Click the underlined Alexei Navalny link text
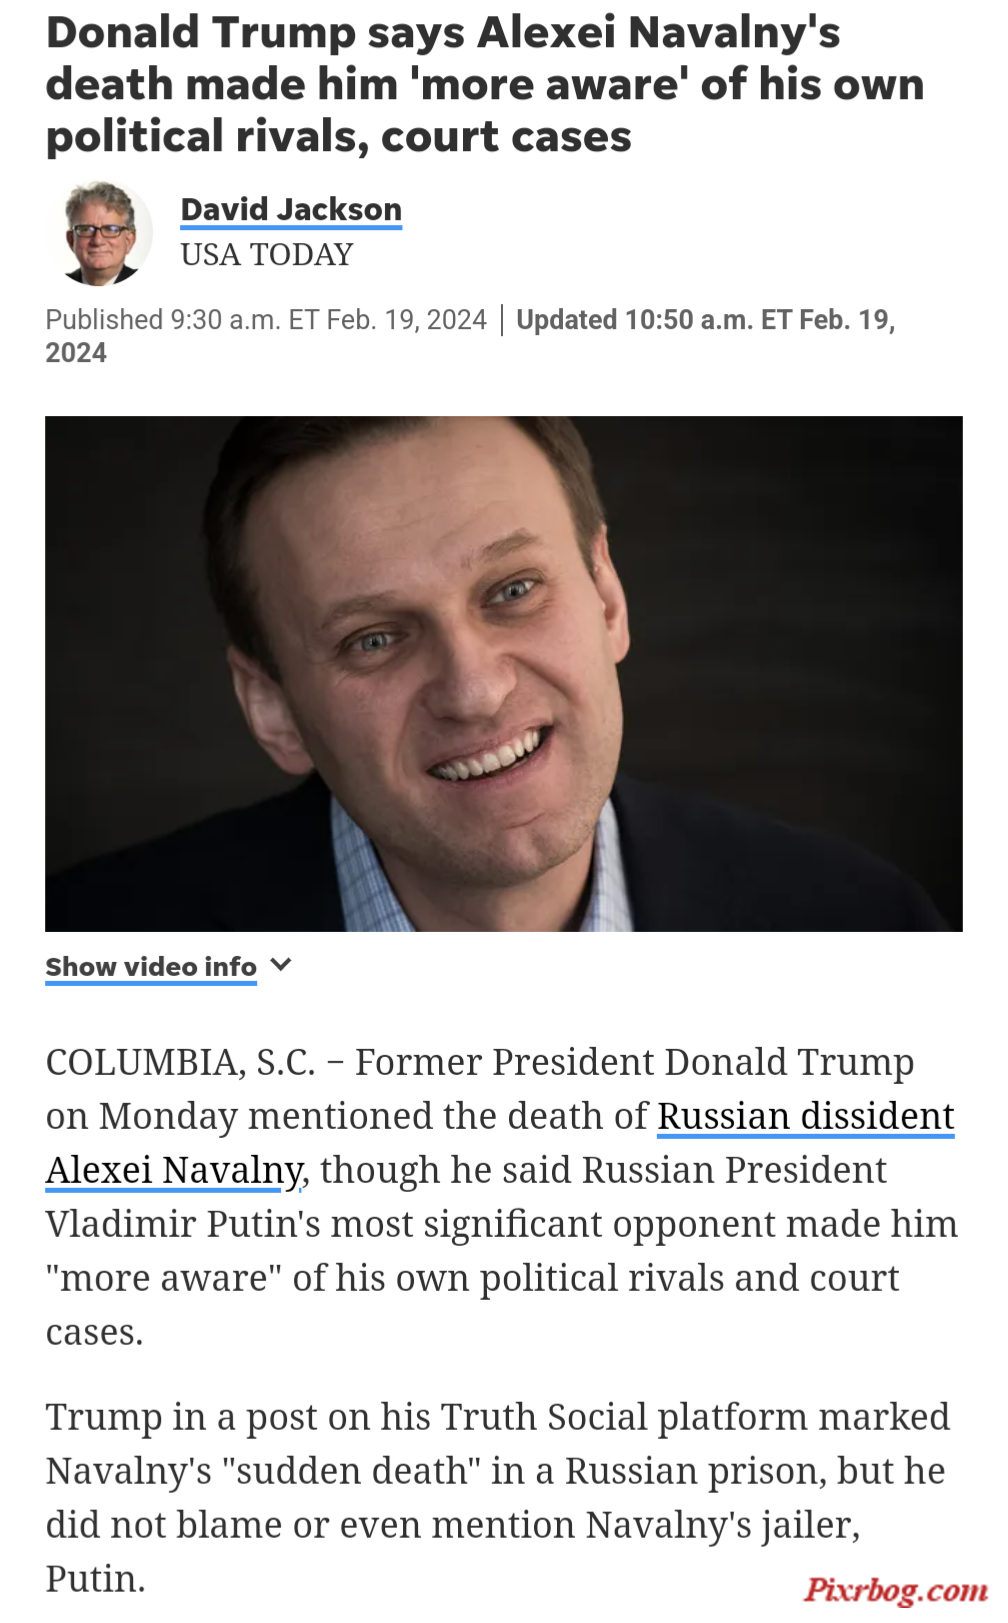This screenshot has height=1623, width=1008. [x=174, y=1170]
